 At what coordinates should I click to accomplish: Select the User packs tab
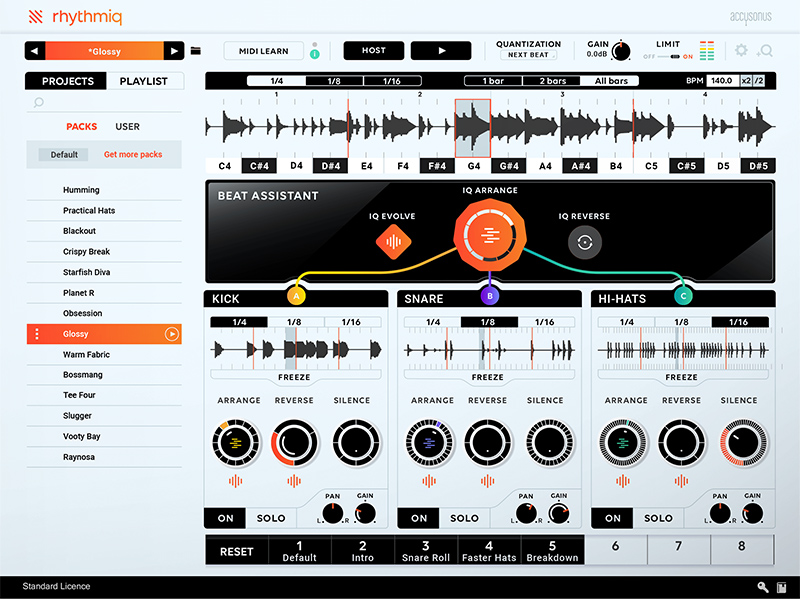(x=128, y=127)
